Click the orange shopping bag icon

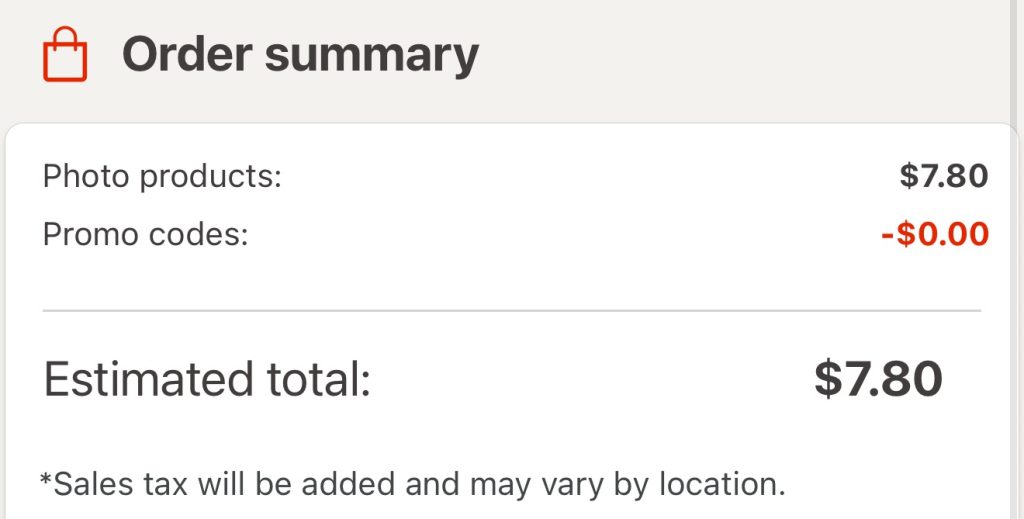click(x=65, y=55)
